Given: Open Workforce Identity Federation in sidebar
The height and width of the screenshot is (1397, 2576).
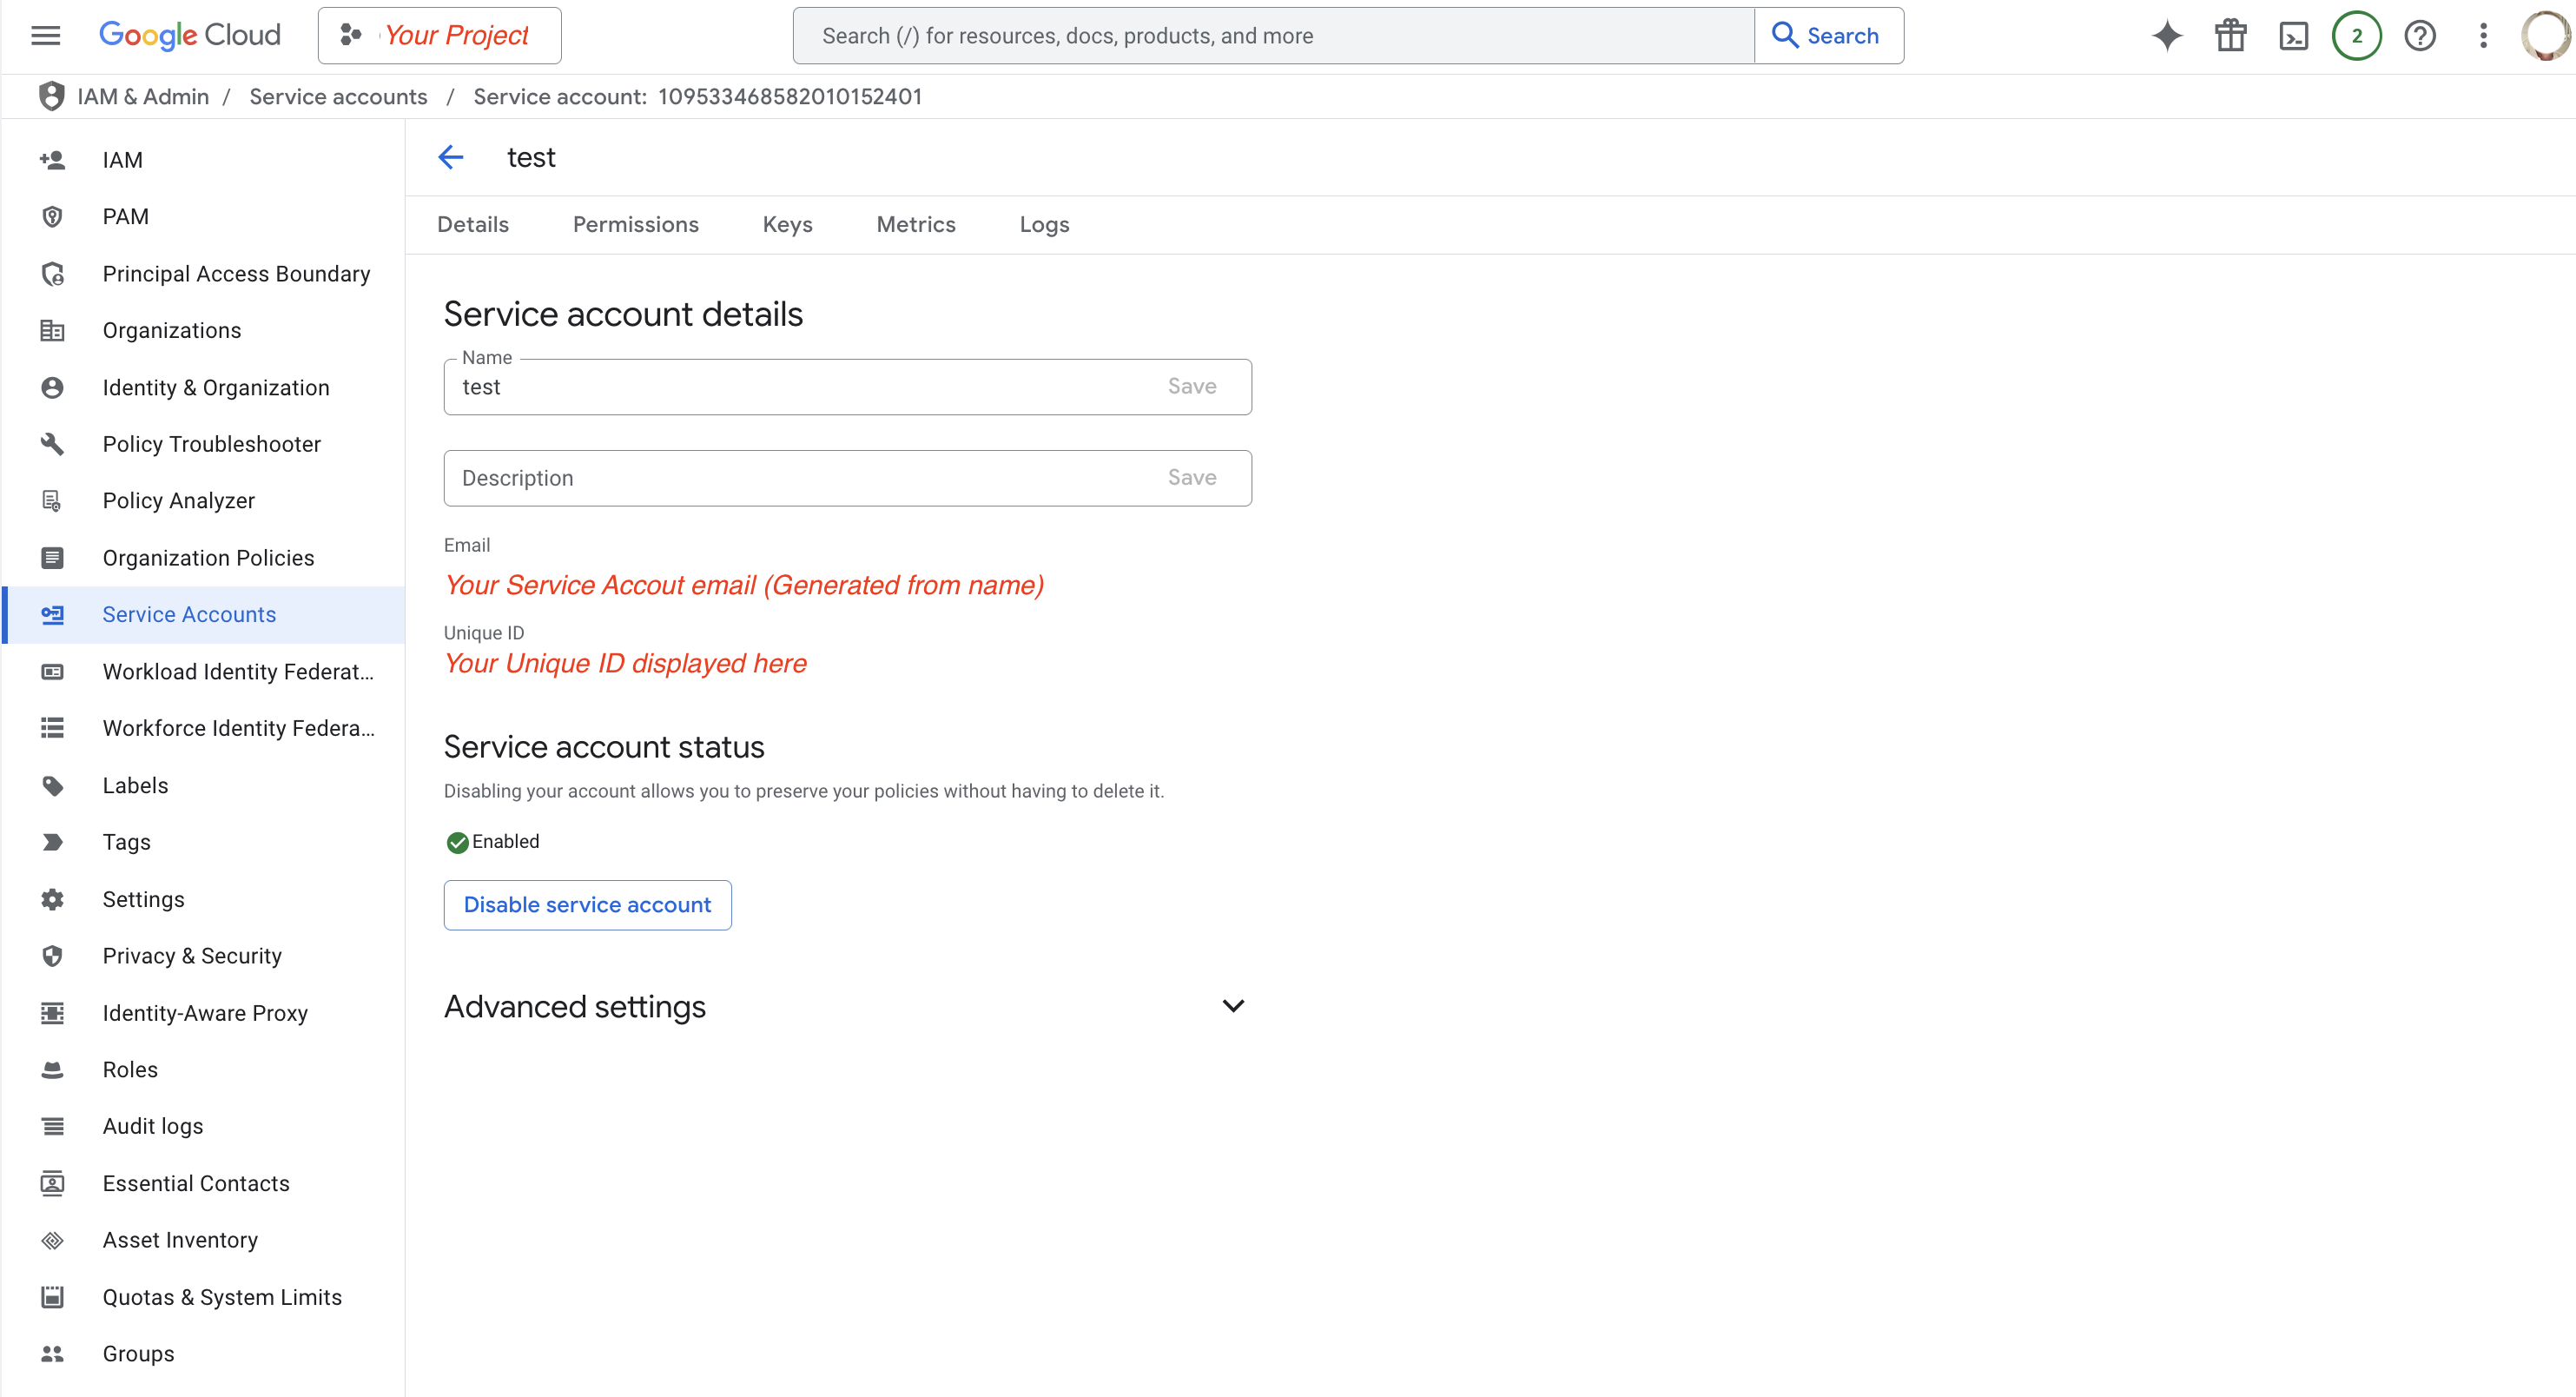Looking at the screenshot, I should (204, 728).
